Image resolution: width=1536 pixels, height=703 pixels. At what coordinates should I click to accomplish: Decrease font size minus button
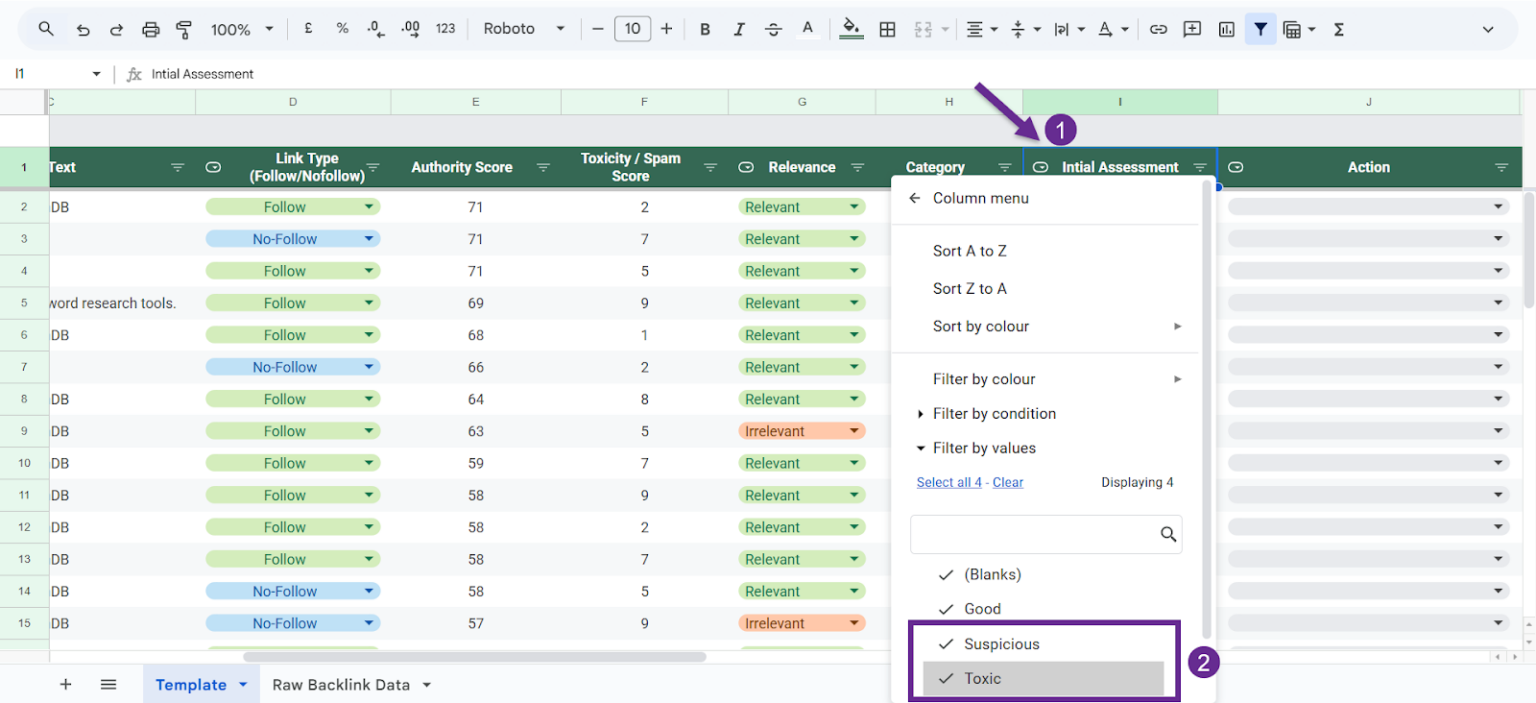[x=598, y=29]
